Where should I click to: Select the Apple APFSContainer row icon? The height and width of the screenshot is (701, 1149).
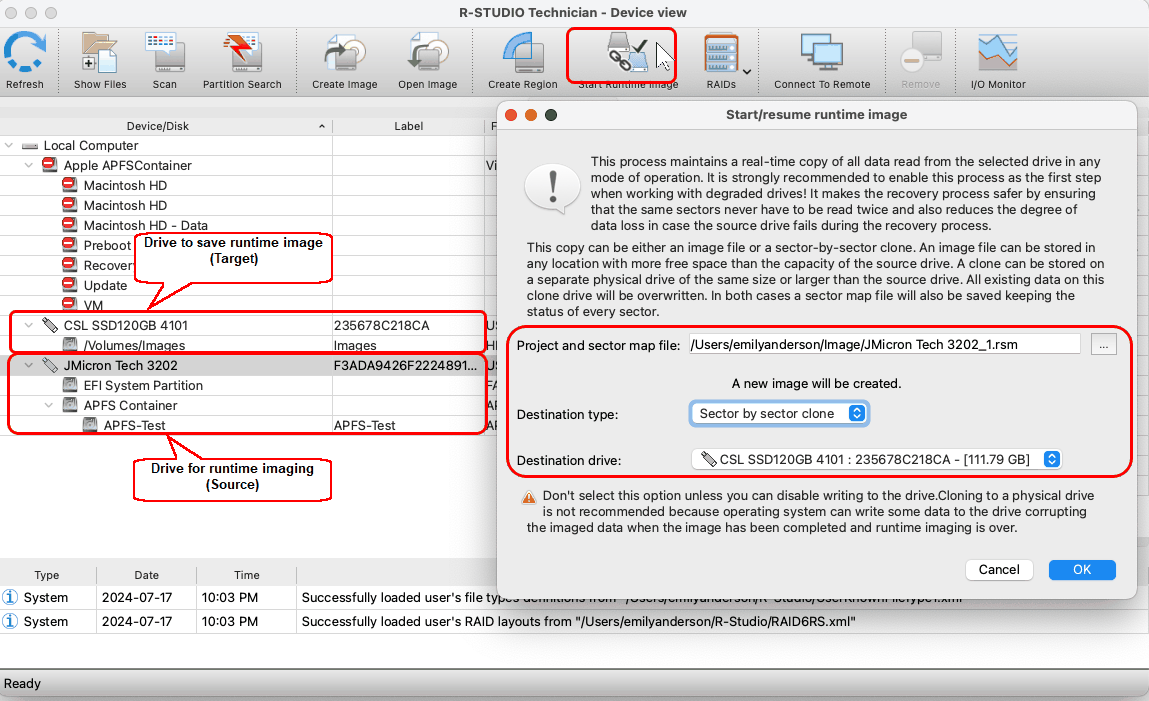50,165
